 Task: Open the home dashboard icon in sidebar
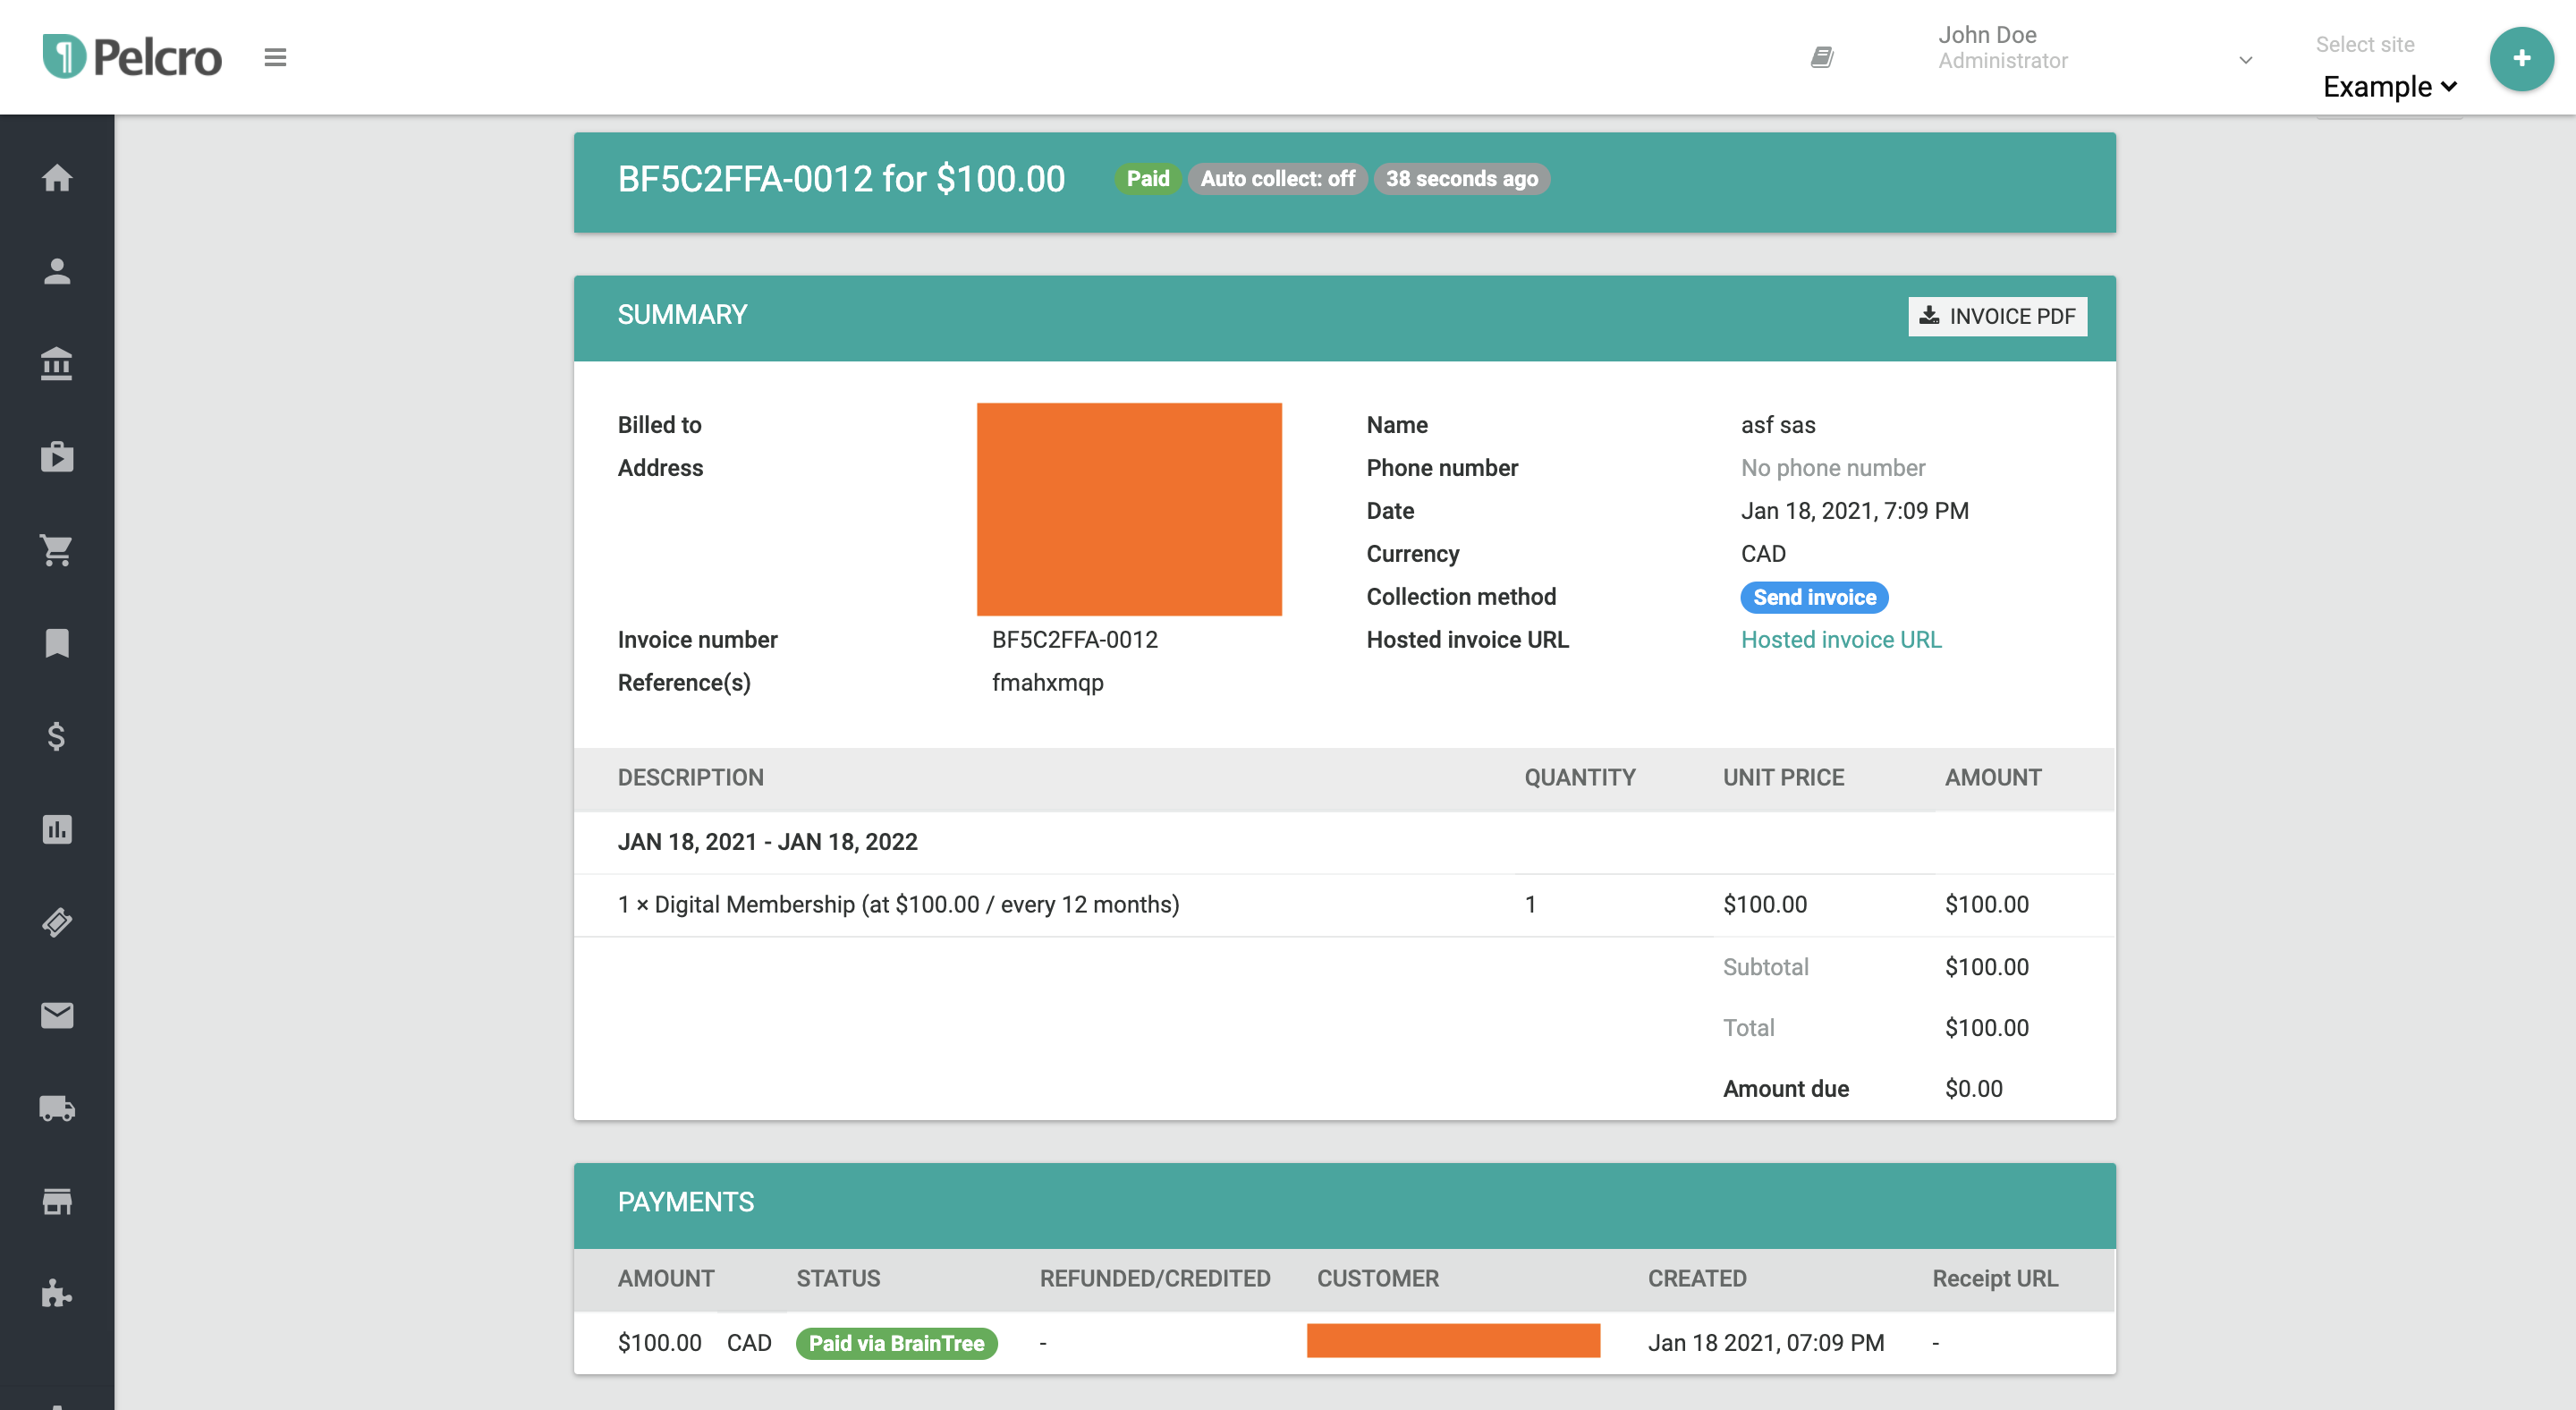click(x=57, y=178)
